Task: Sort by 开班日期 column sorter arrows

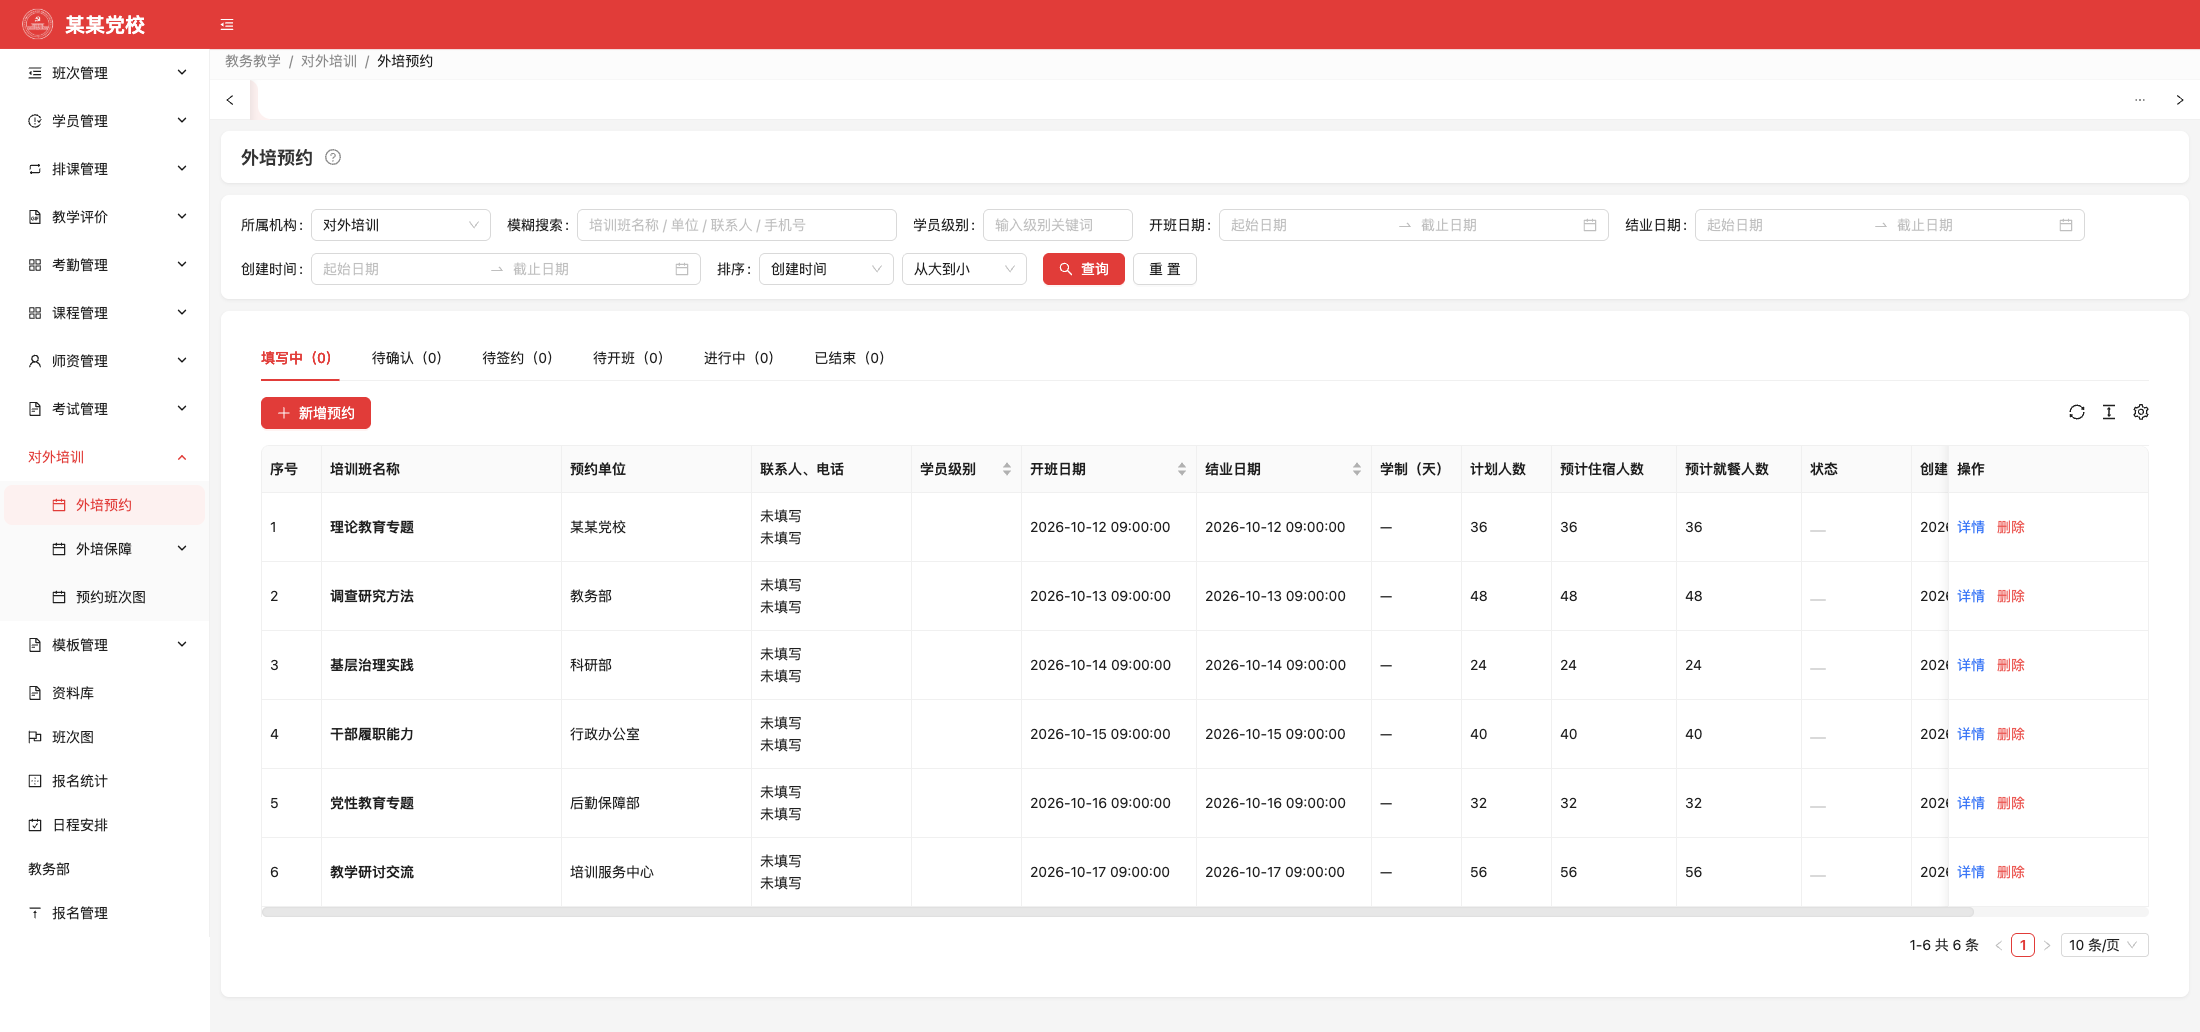Action: pos(1182,469)
